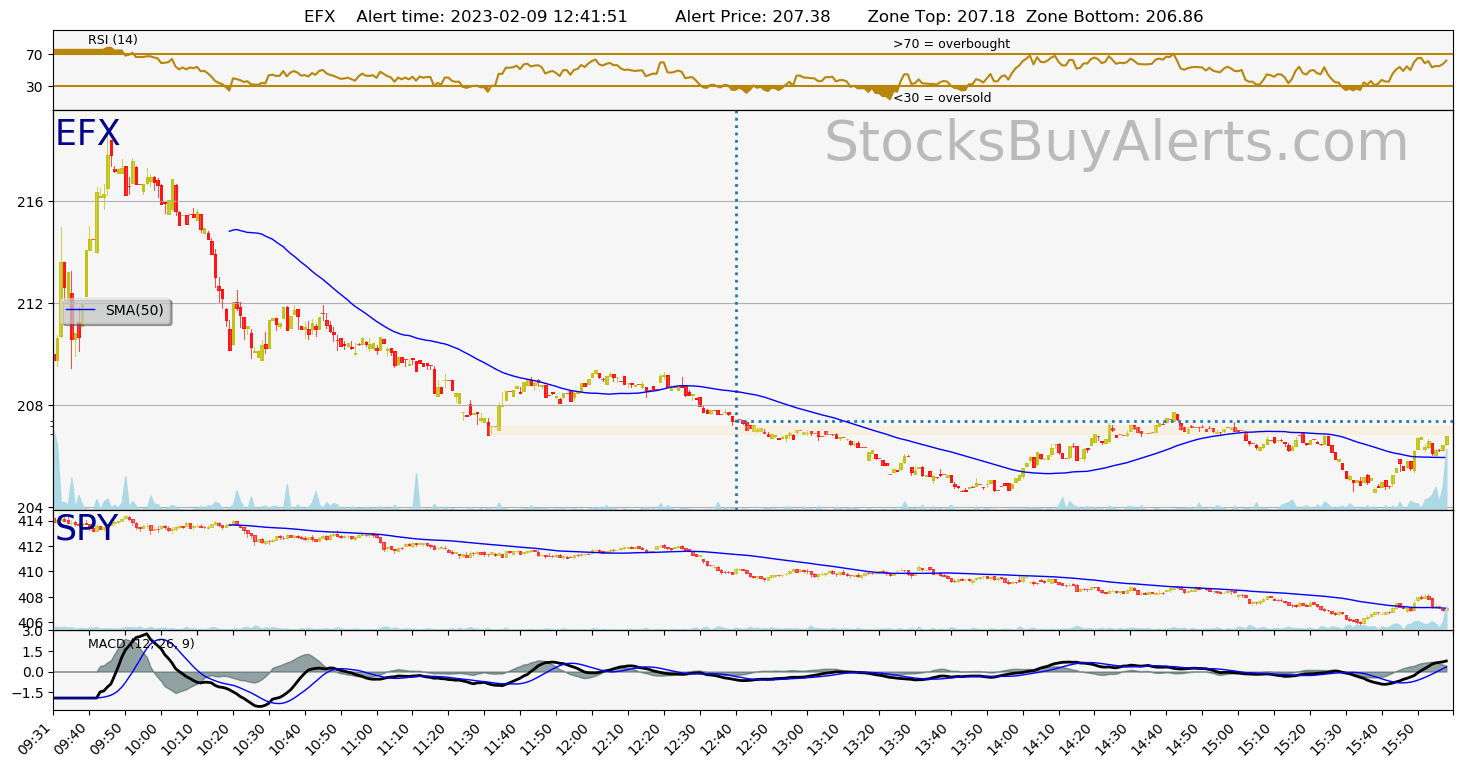Image resolution: width=1468 pixels, height=768 pixels.
Task: Click the Zone Bottom: 206.86 title text
Action: (x=1115, y=17)
